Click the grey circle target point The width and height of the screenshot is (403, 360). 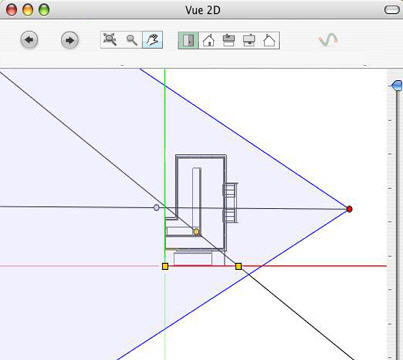156,208
